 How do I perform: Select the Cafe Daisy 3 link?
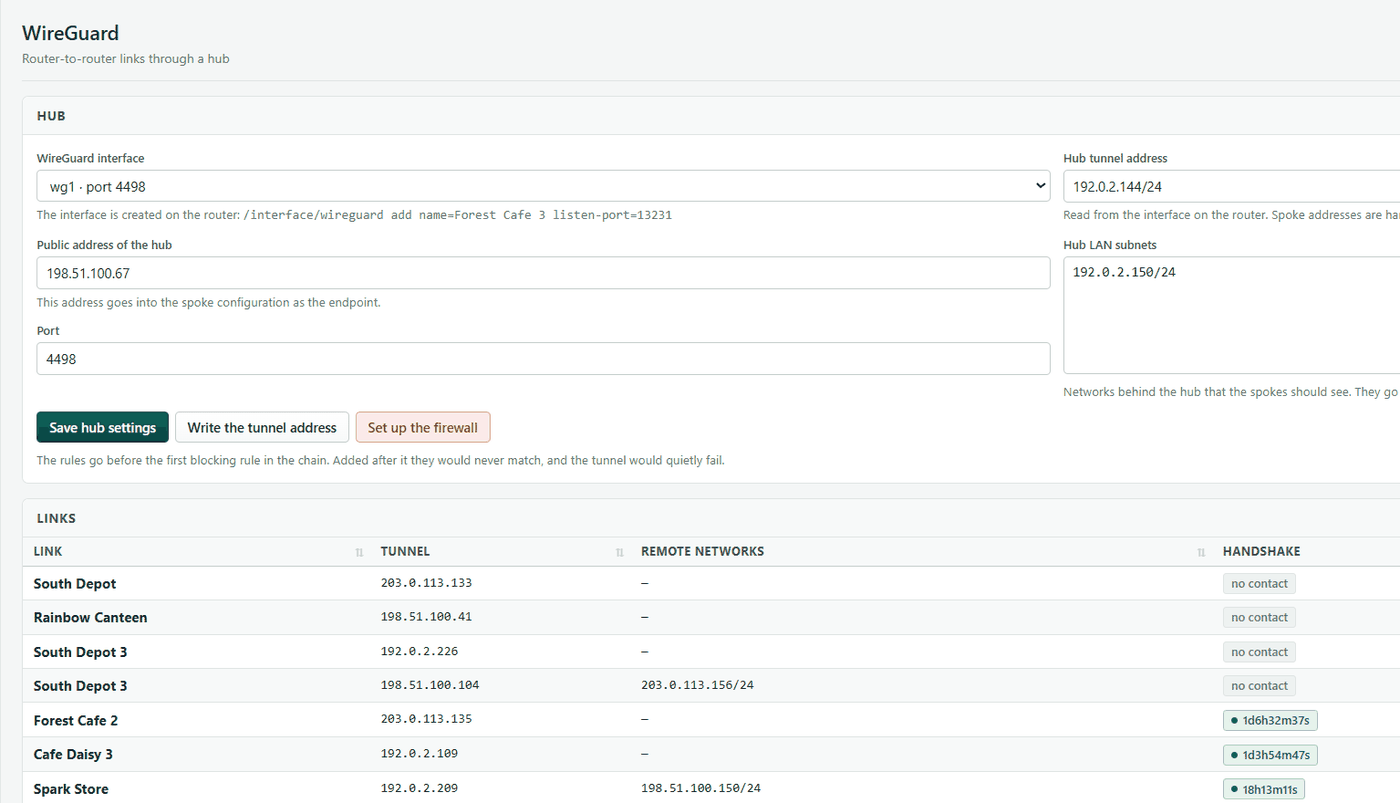(73, 754)
